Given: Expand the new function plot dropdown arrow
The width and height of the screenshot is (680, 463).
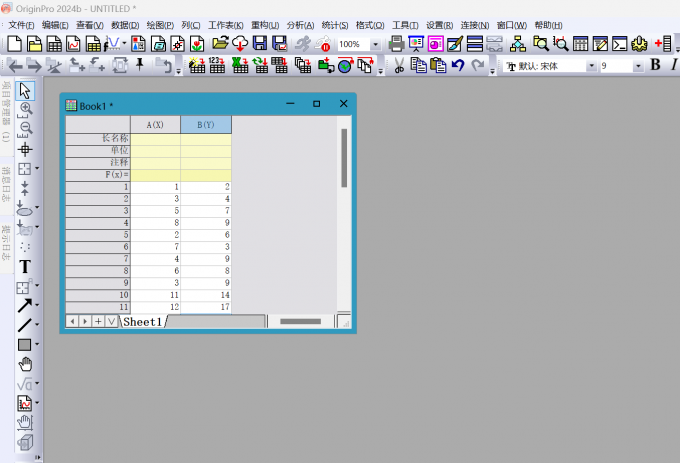Looking at the screenshot, I should (x=124, y=43).
